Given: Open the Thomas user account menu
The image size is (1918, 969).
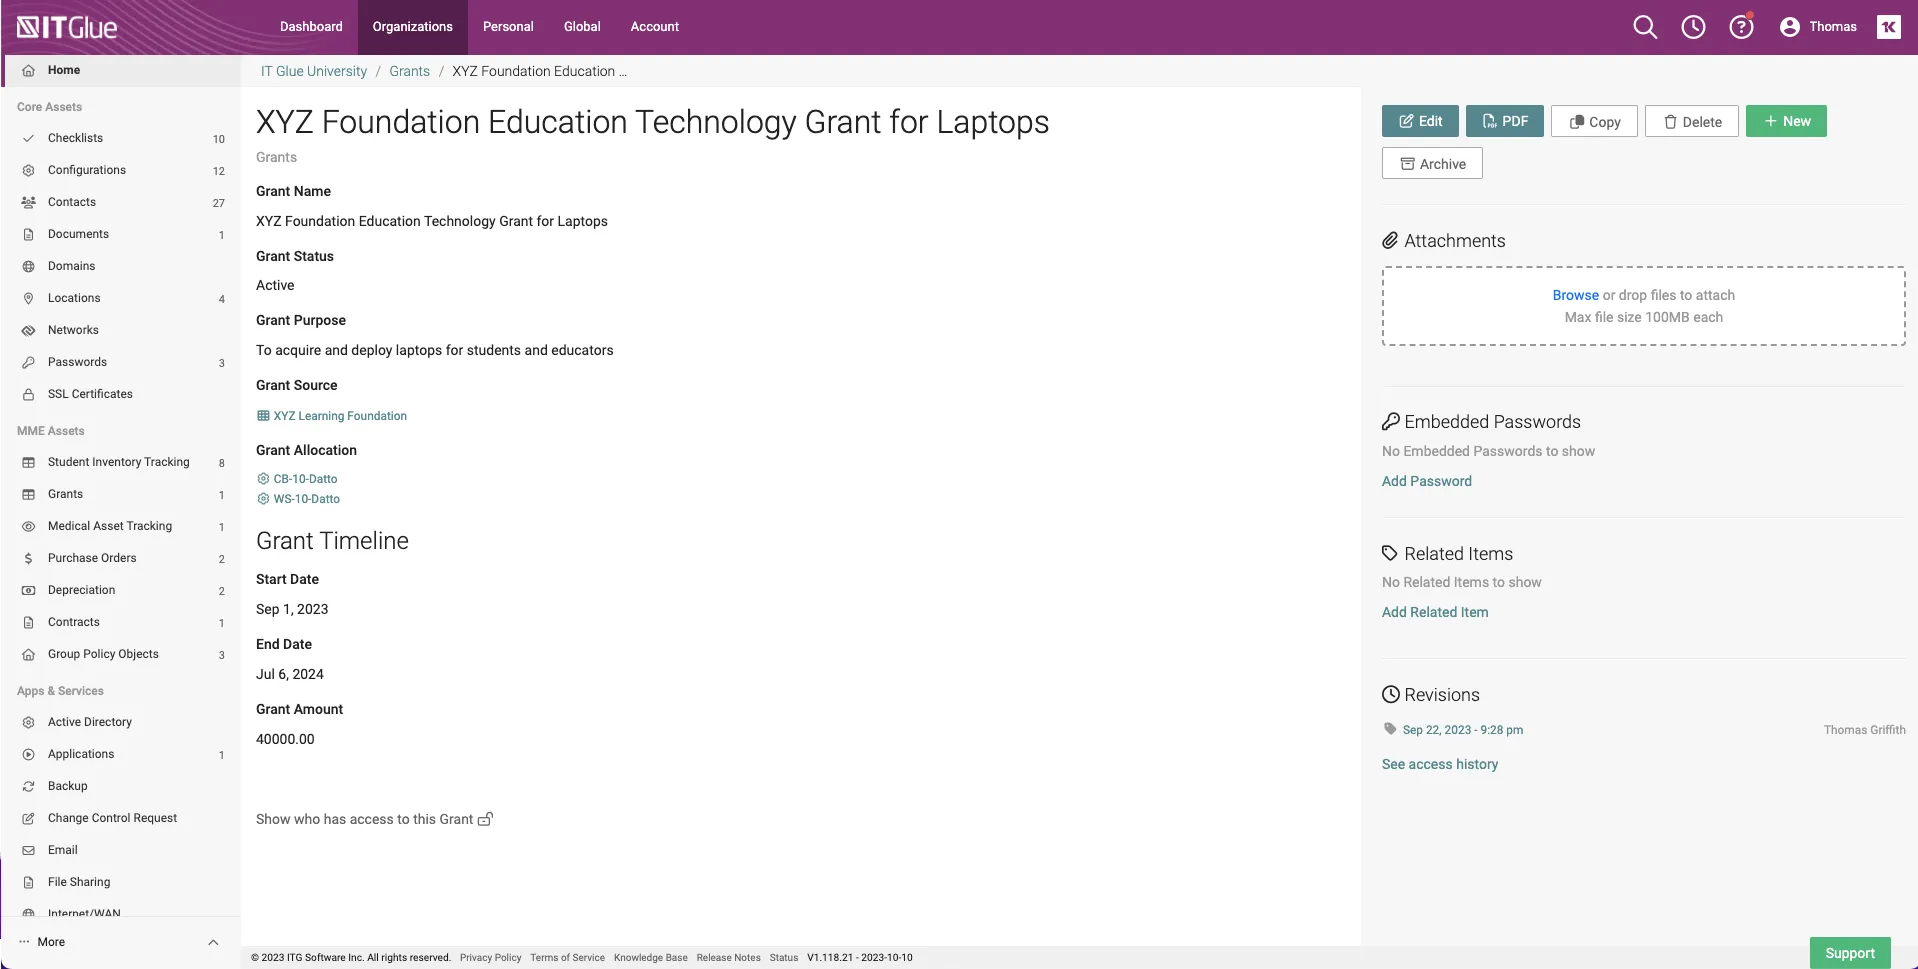Looking at the screenshot, I should [1818, 27].
